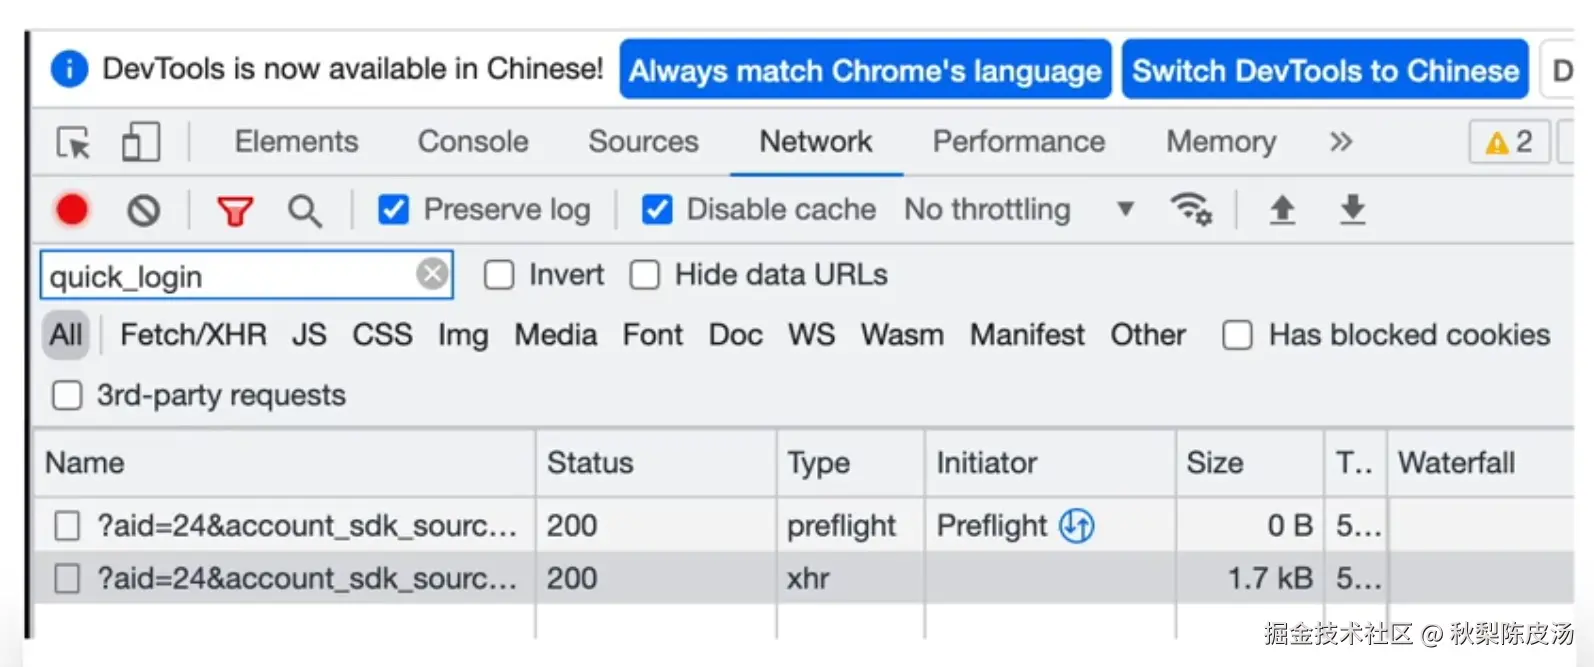The image size is (1594, 667).
Task: Uncheck the Disable cache checkbox
Action: click(657, 210)
